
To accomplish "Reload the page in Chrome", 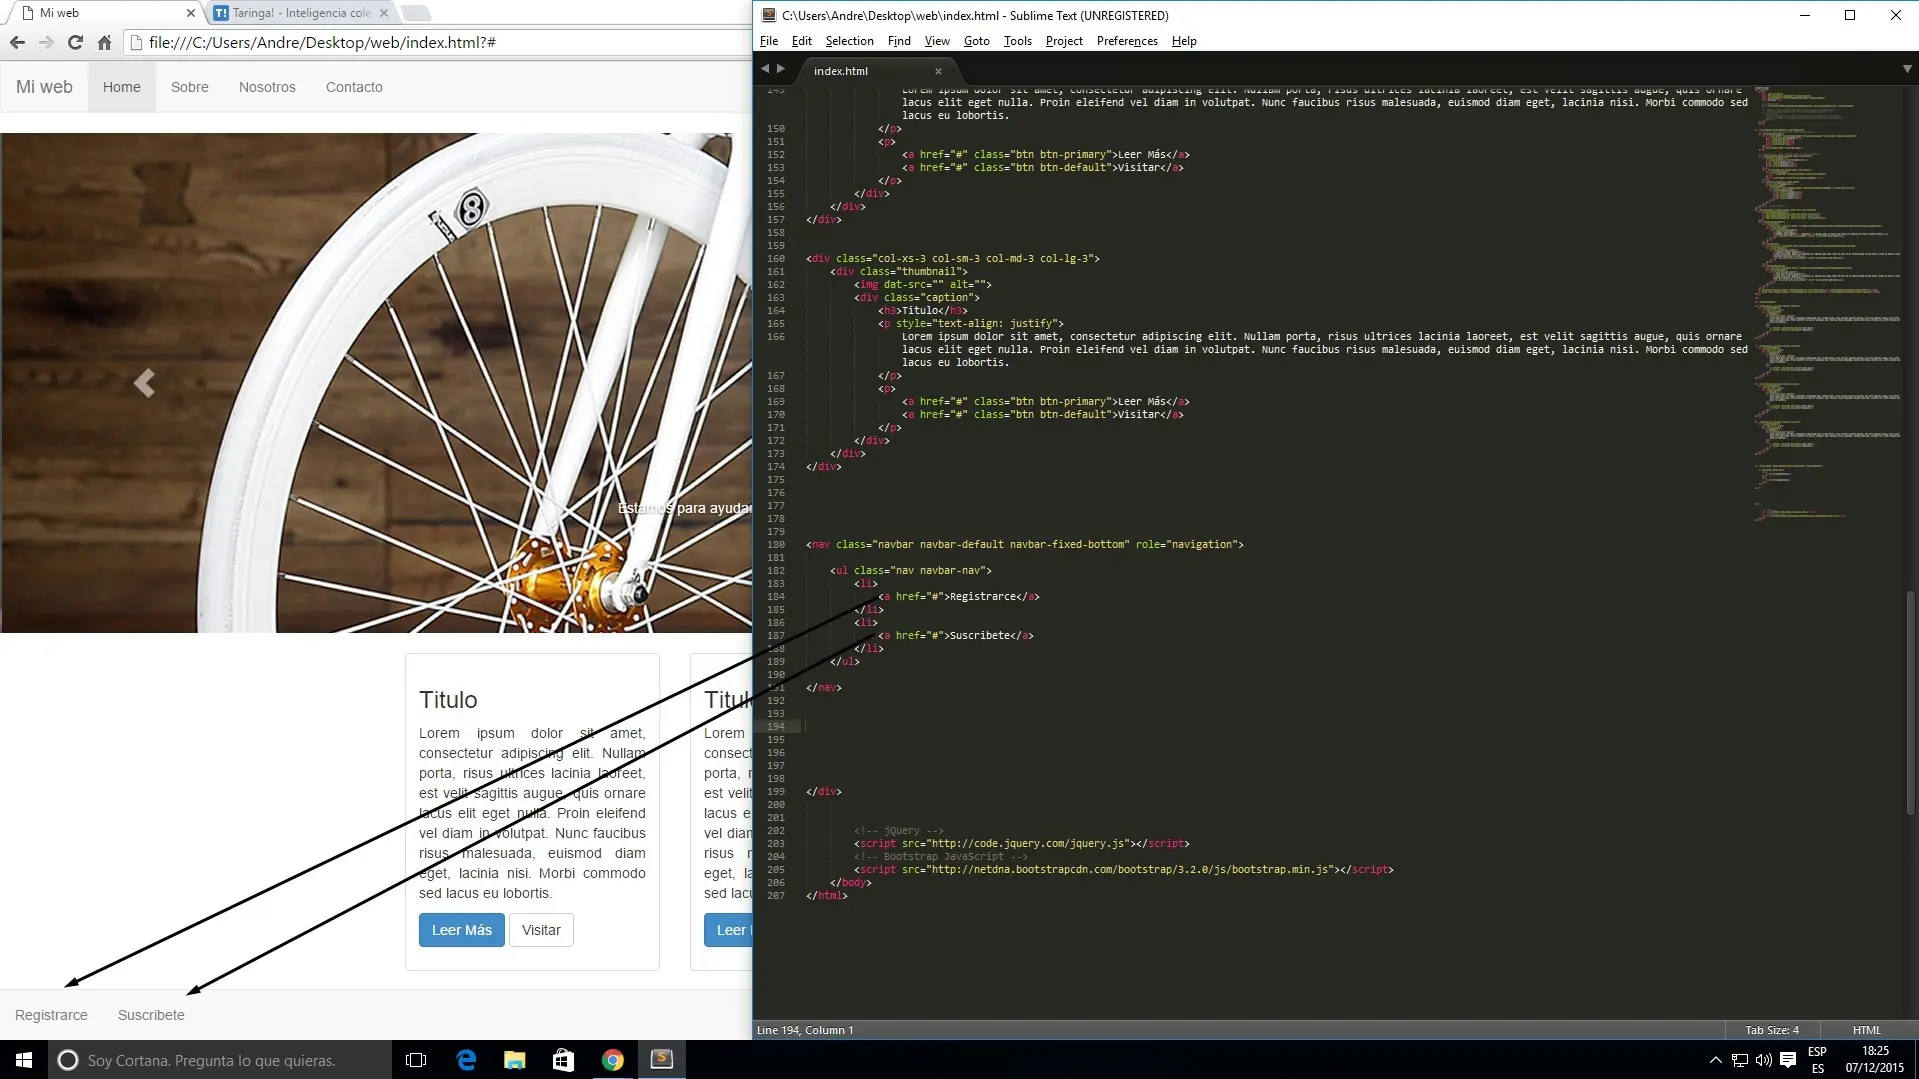I will (x=75, y=42).
